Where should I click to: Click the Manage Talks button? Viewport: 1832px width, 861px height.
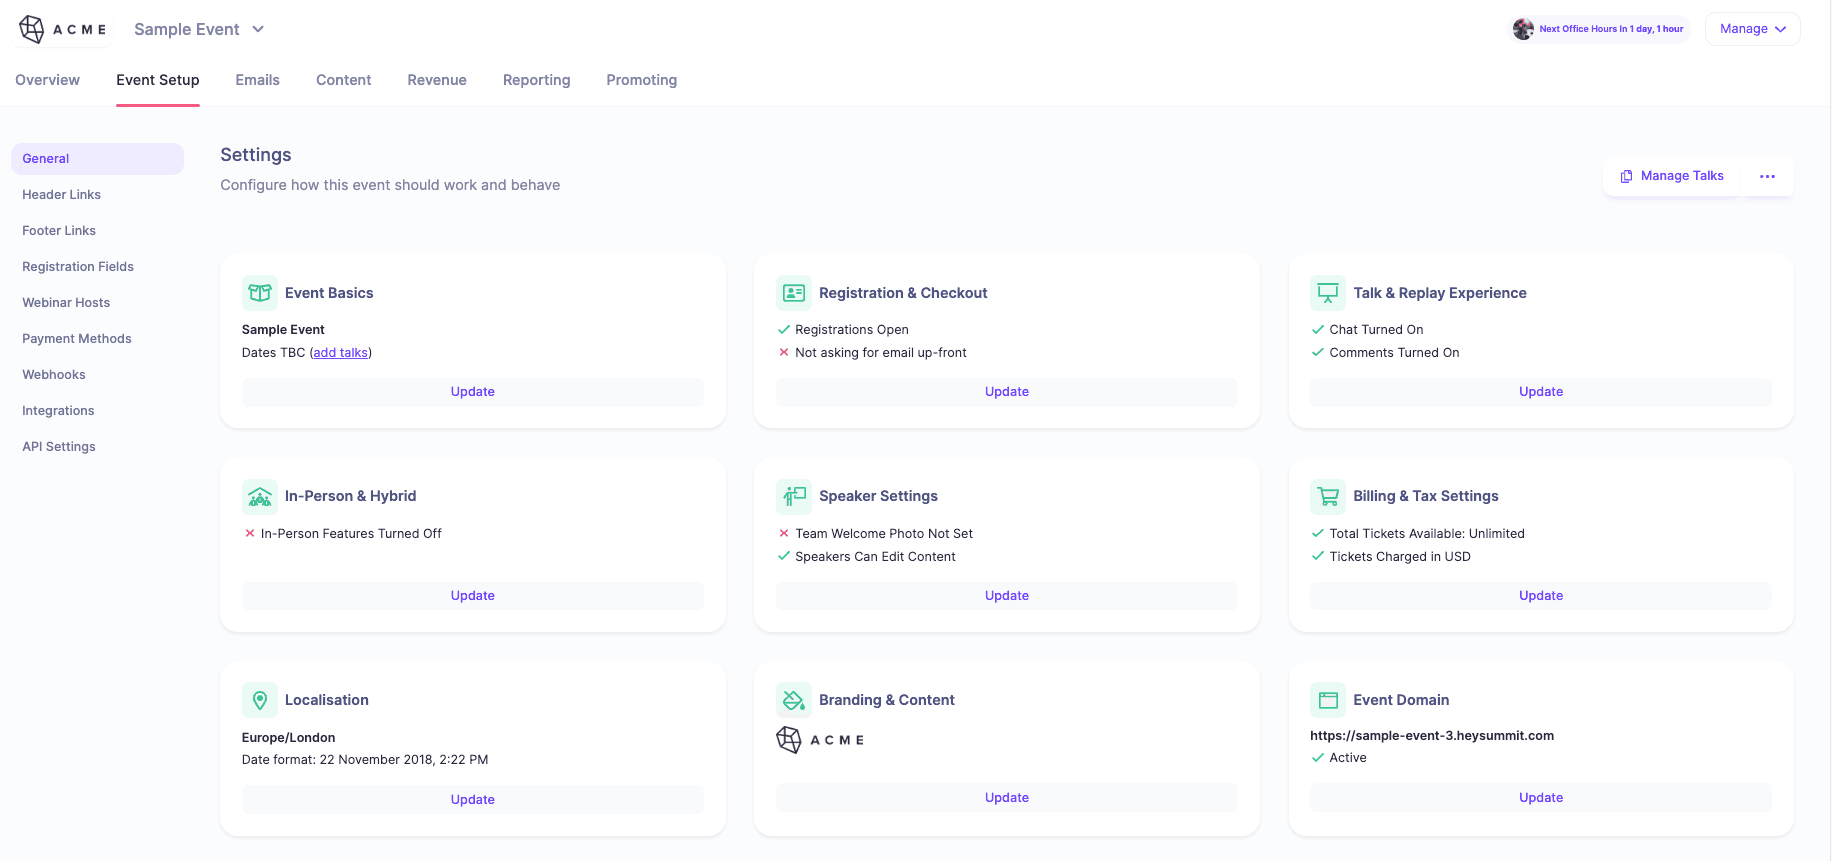pyautogui.click(x=1672, y=176)
